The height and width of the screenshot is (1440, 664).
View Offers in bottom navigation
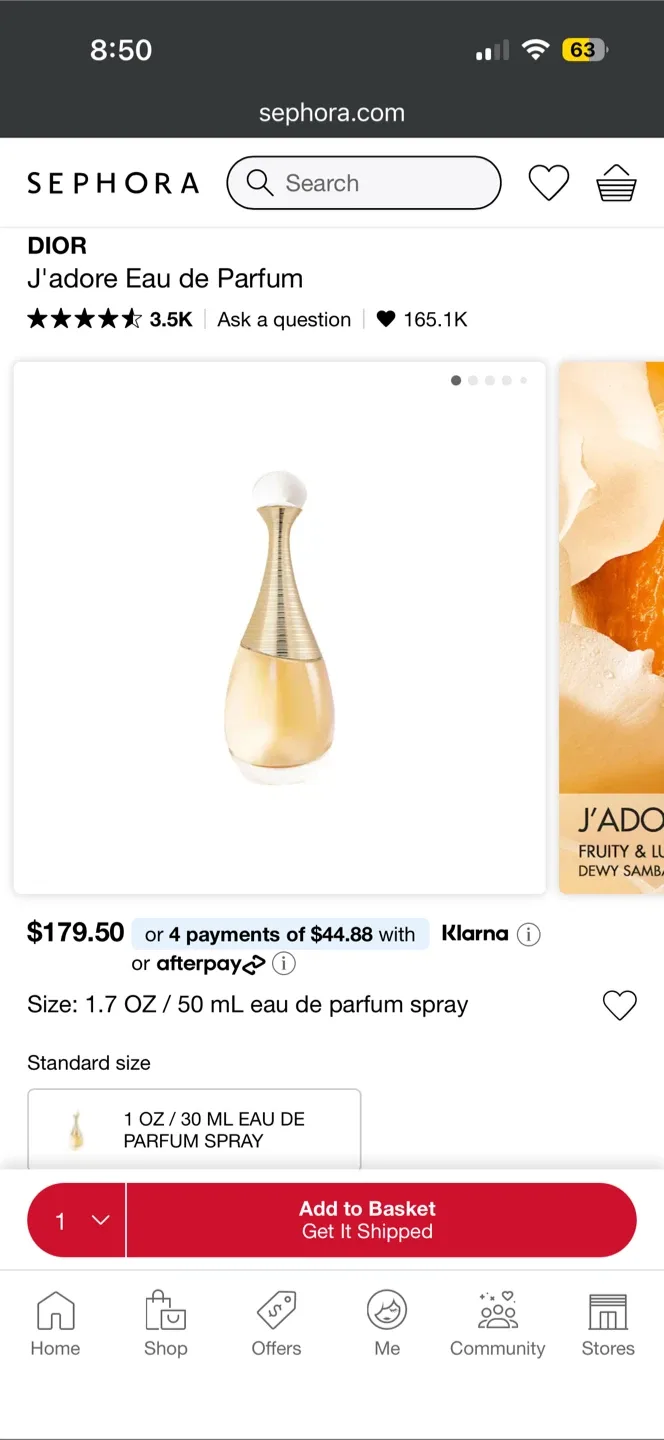point(276,1322)
